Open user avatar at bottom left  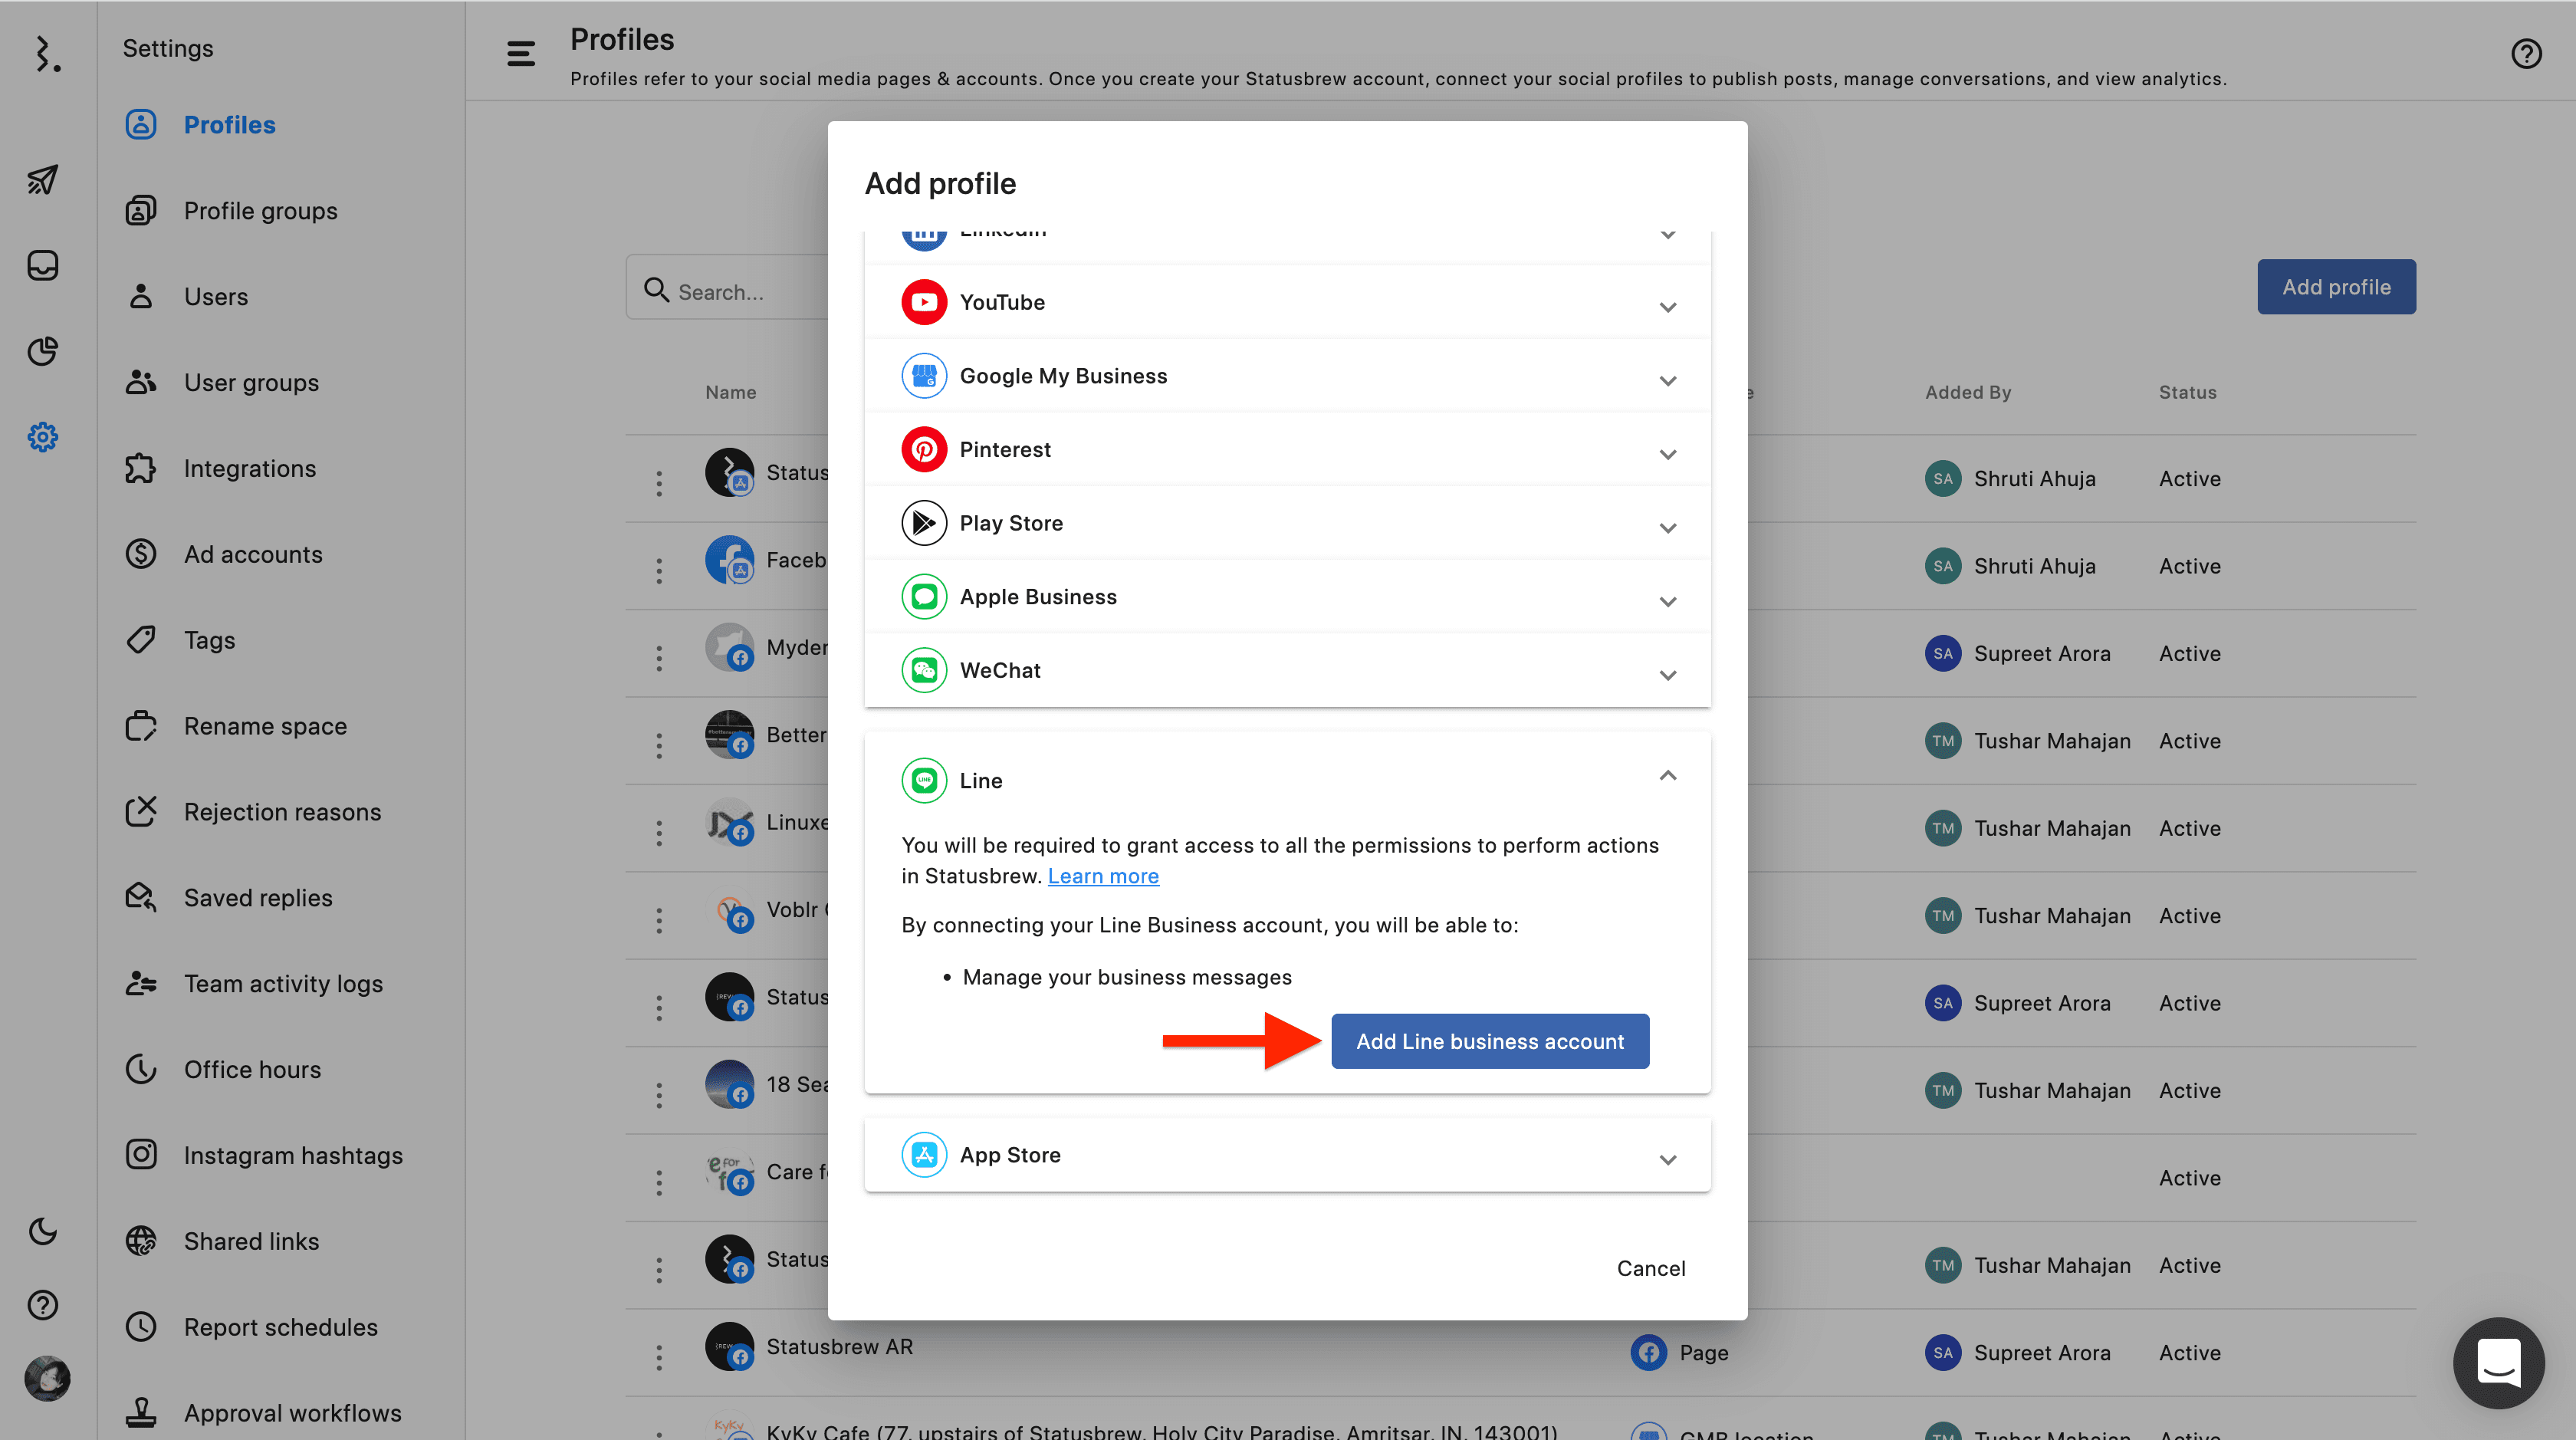point(47,1379)
